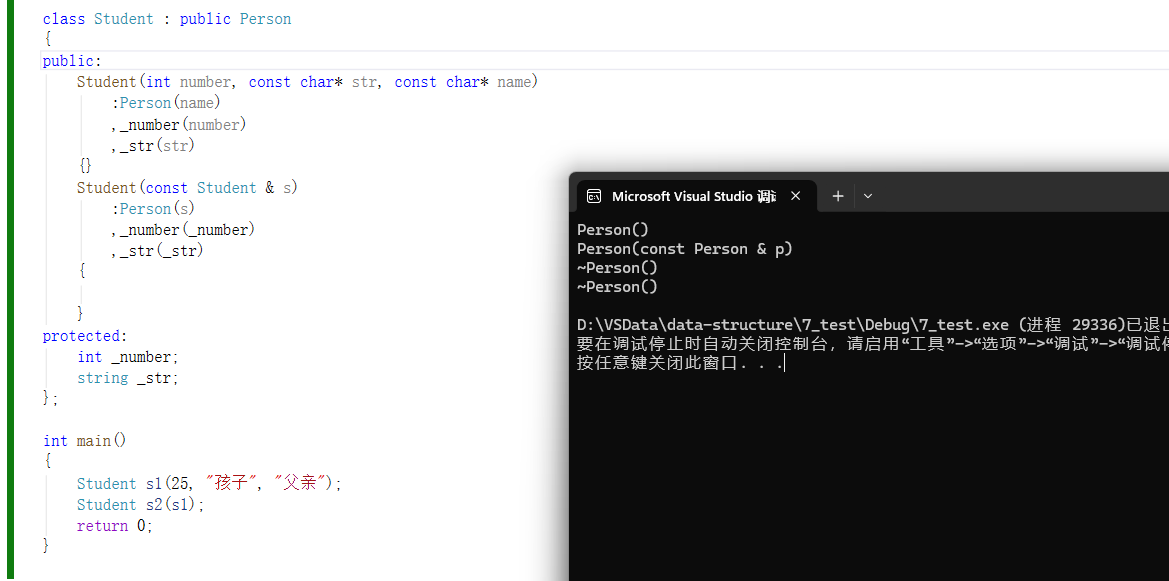
Task: Click 'Student(const Student & s)' copy constructor
Action: 187,188
